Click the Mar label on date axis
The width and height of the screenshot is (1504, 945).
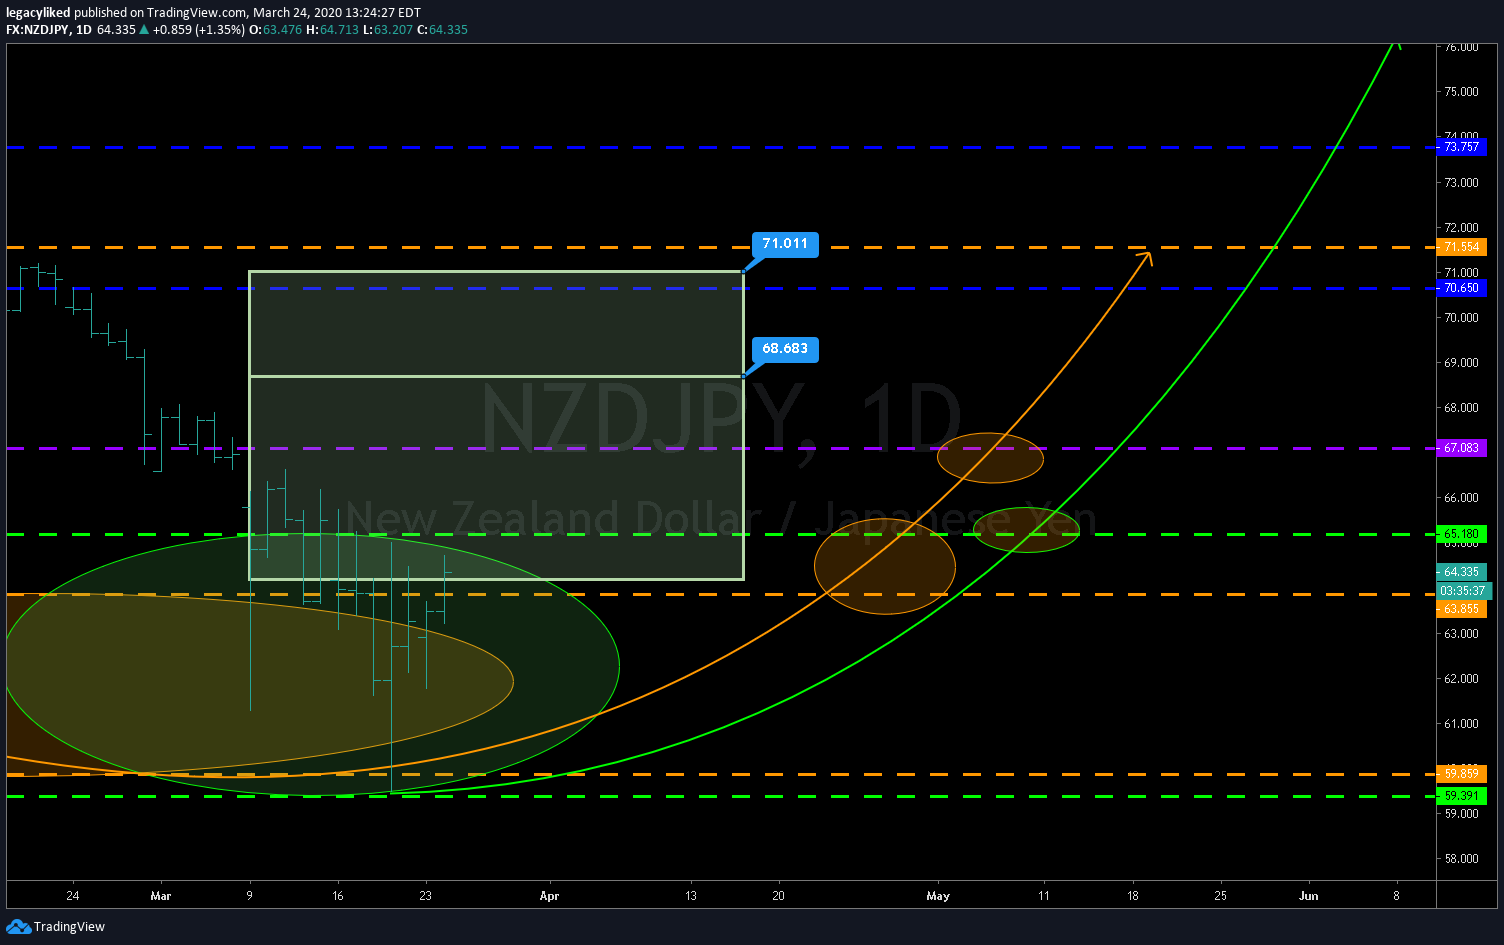(x=161, y=896)
